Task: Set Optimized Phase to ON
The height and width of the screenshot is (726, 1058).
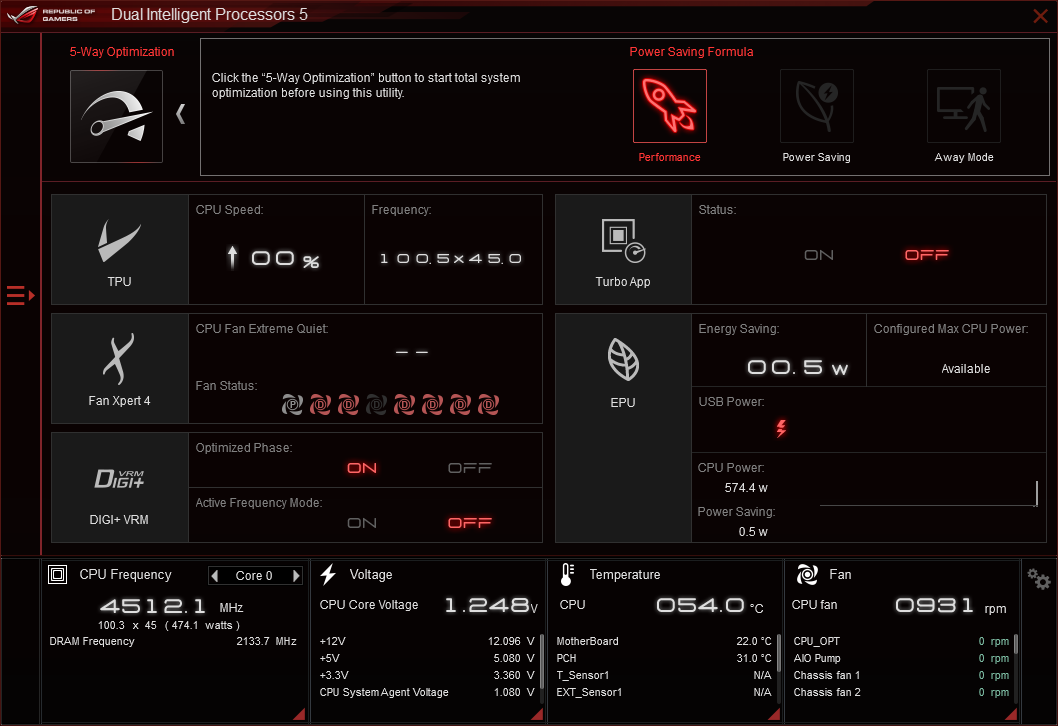Action: [362, 468]
